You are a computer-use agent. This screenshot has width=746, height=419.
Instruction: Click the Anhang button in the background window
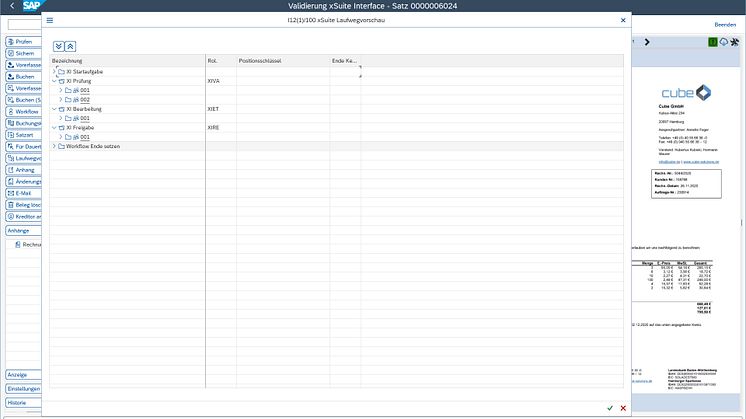click(23, 170)
